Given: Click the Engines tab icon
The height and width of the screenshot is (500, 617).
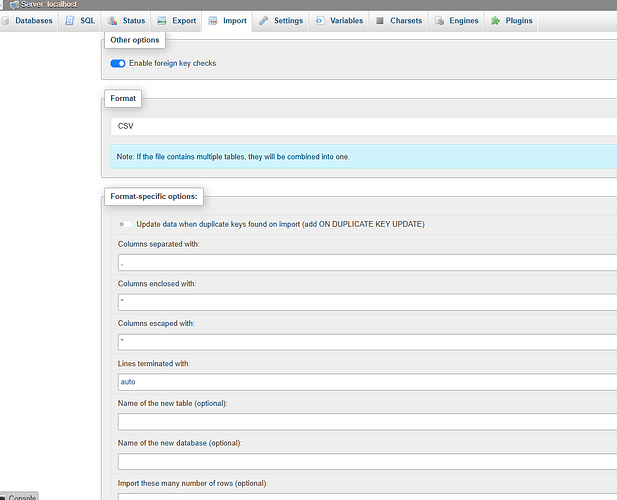Looking at the screenshot, I should coord(439,21).
